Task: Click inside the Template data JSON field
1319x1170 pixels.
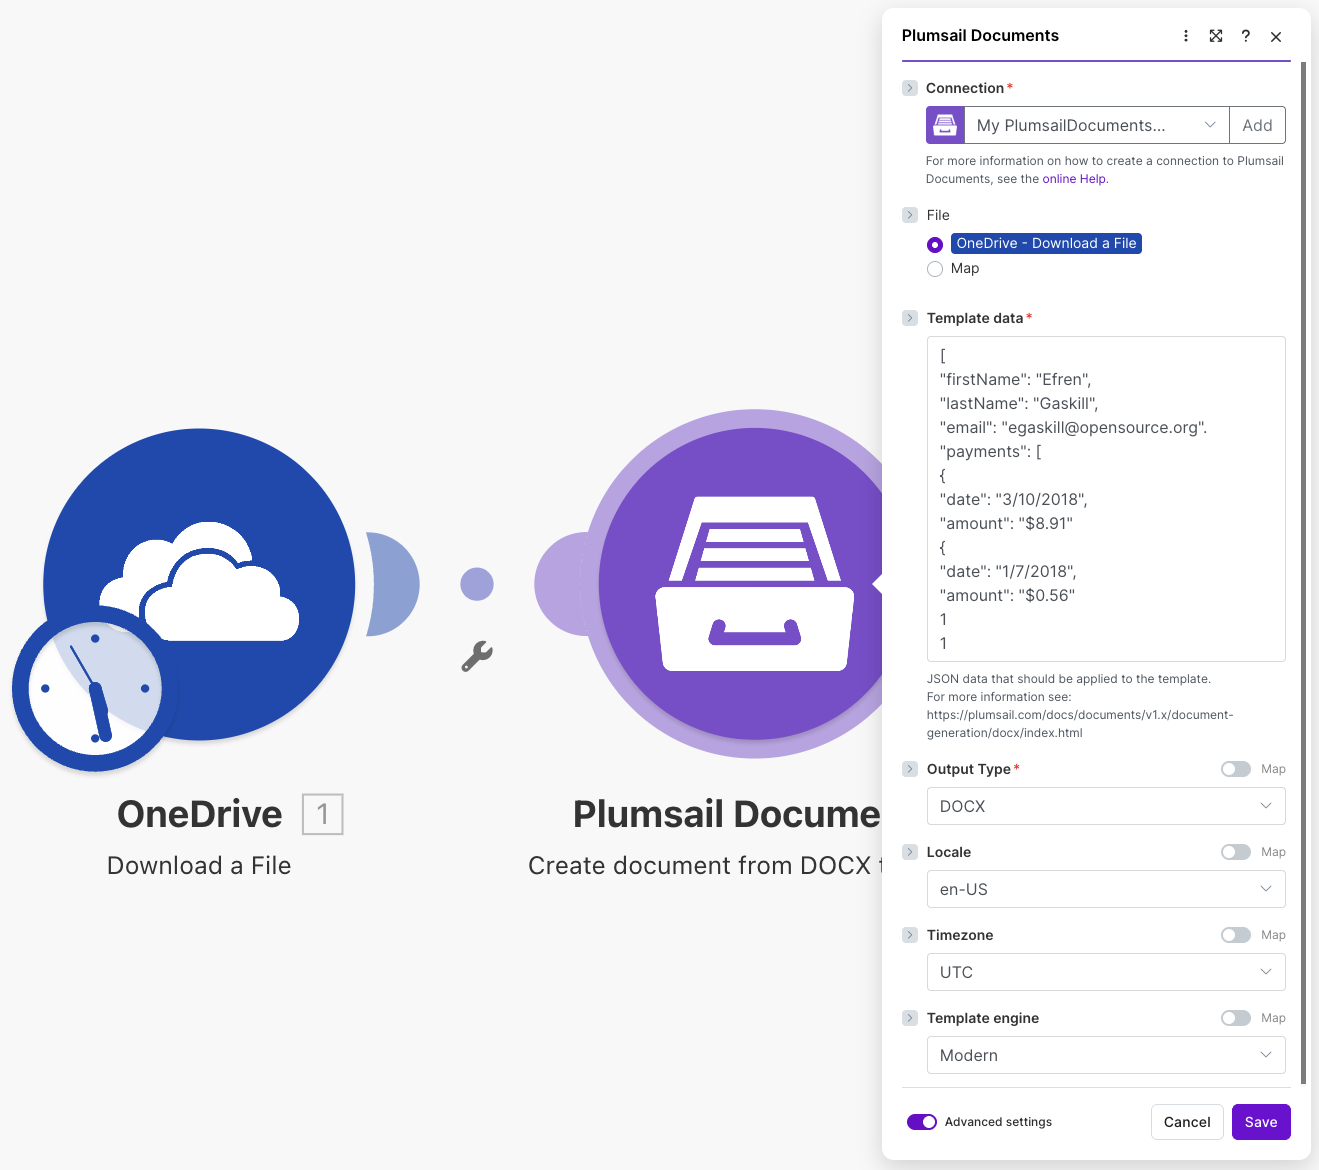Action: (x=1106, y=499)
